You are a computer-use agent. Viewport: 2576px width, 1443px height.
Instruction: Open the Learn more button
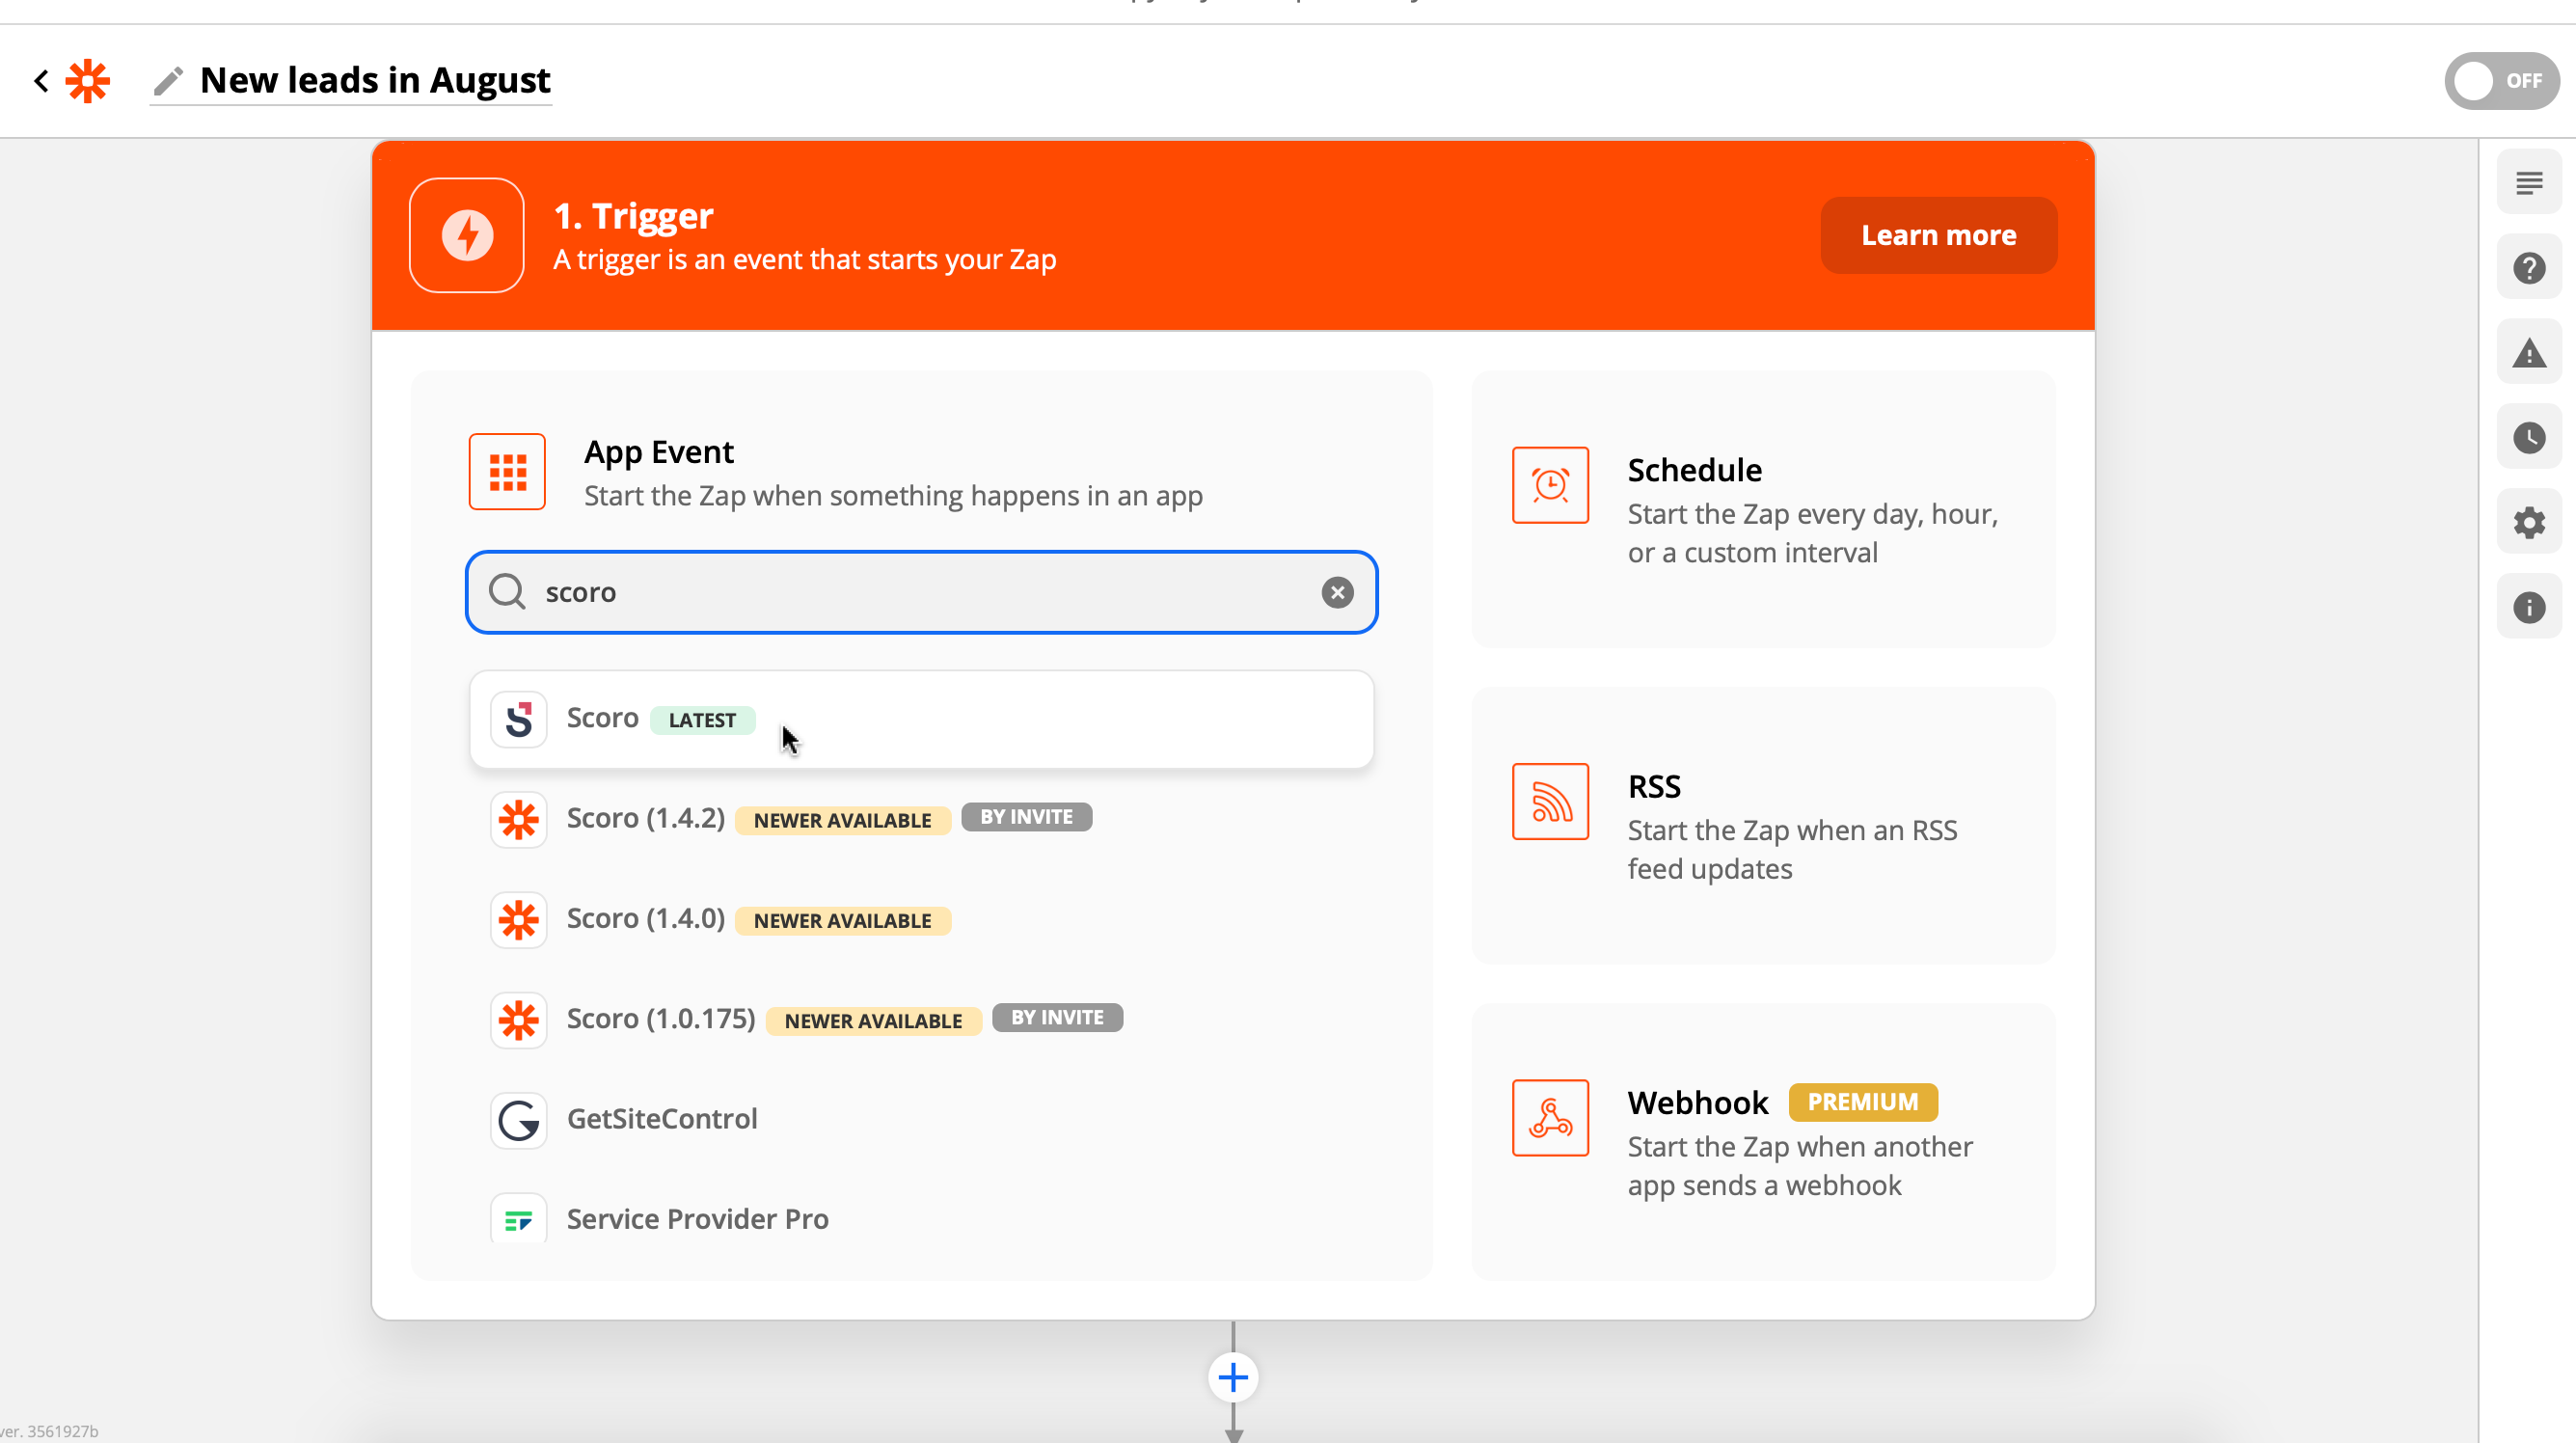coord(1938,235)
